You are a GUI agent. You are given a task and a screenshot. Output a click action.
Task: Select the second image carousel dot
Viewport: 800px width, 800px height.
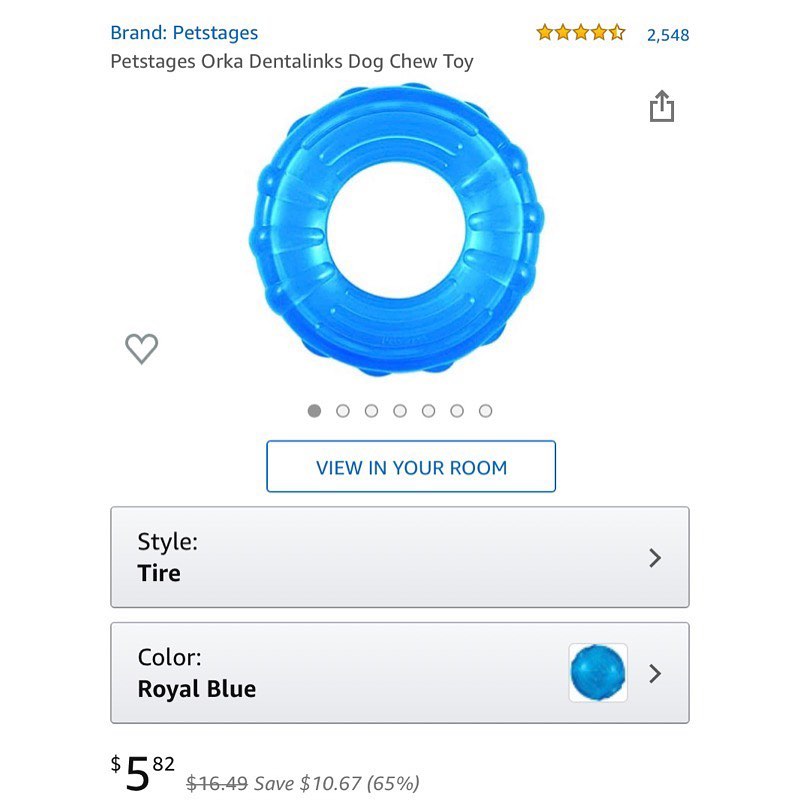[x=343, y=411]
